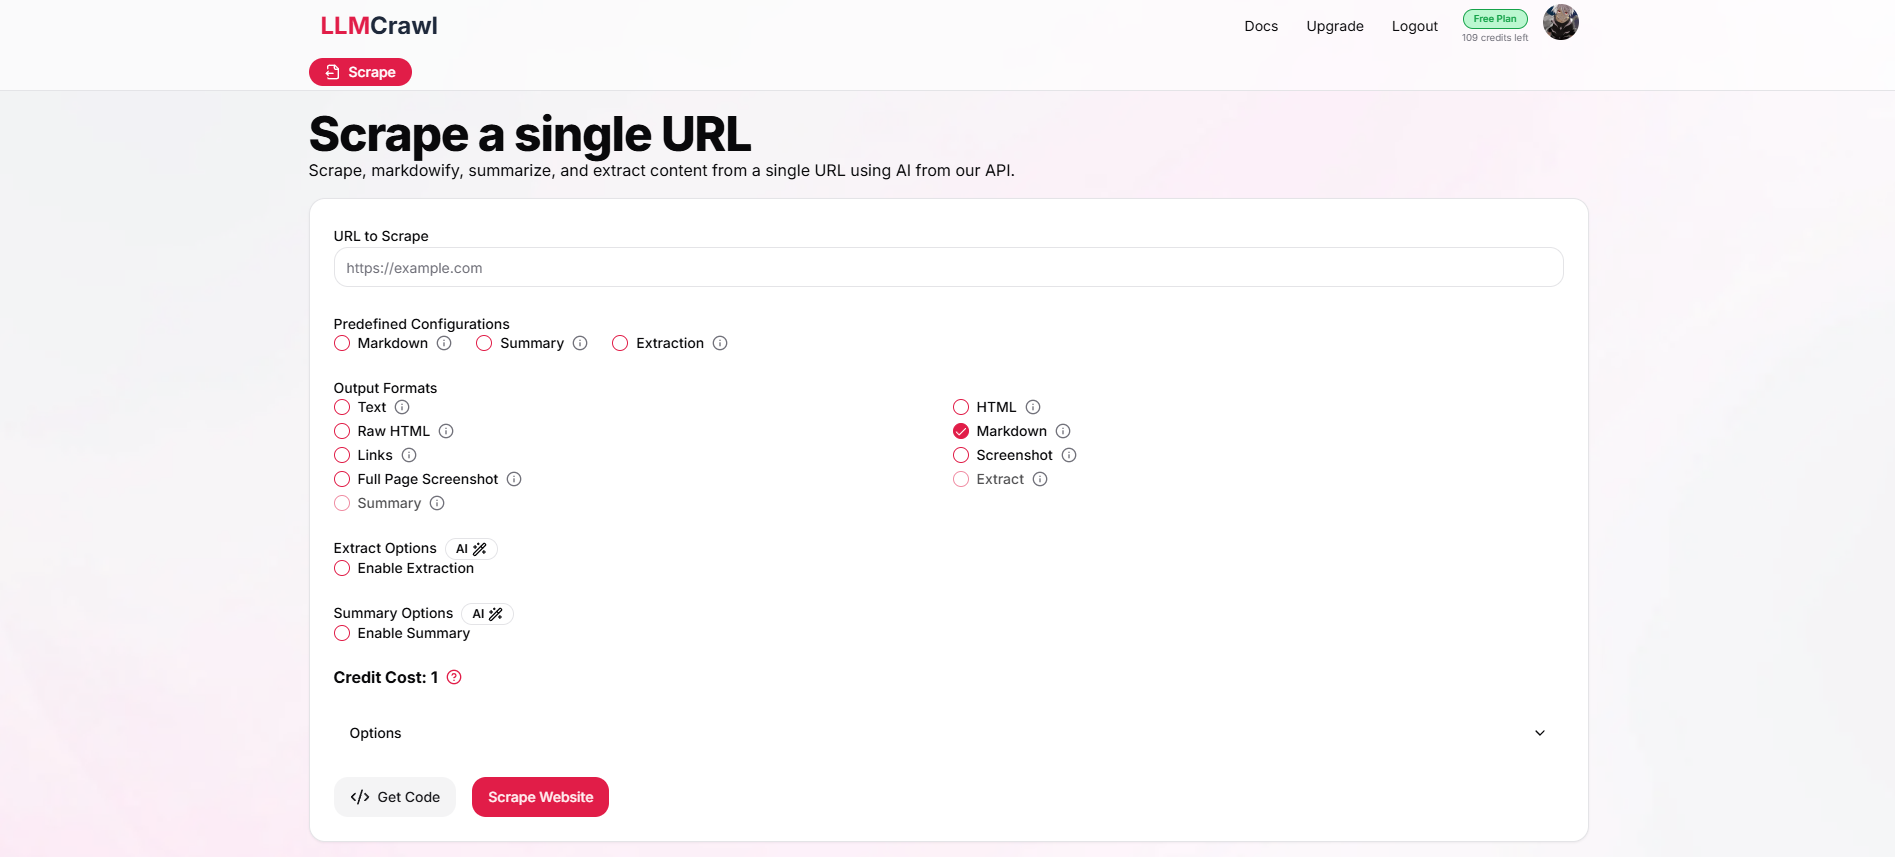
Task: Select the Extraction predefined configuration radio
Action: pyautogui.click(x=620, y=343)
